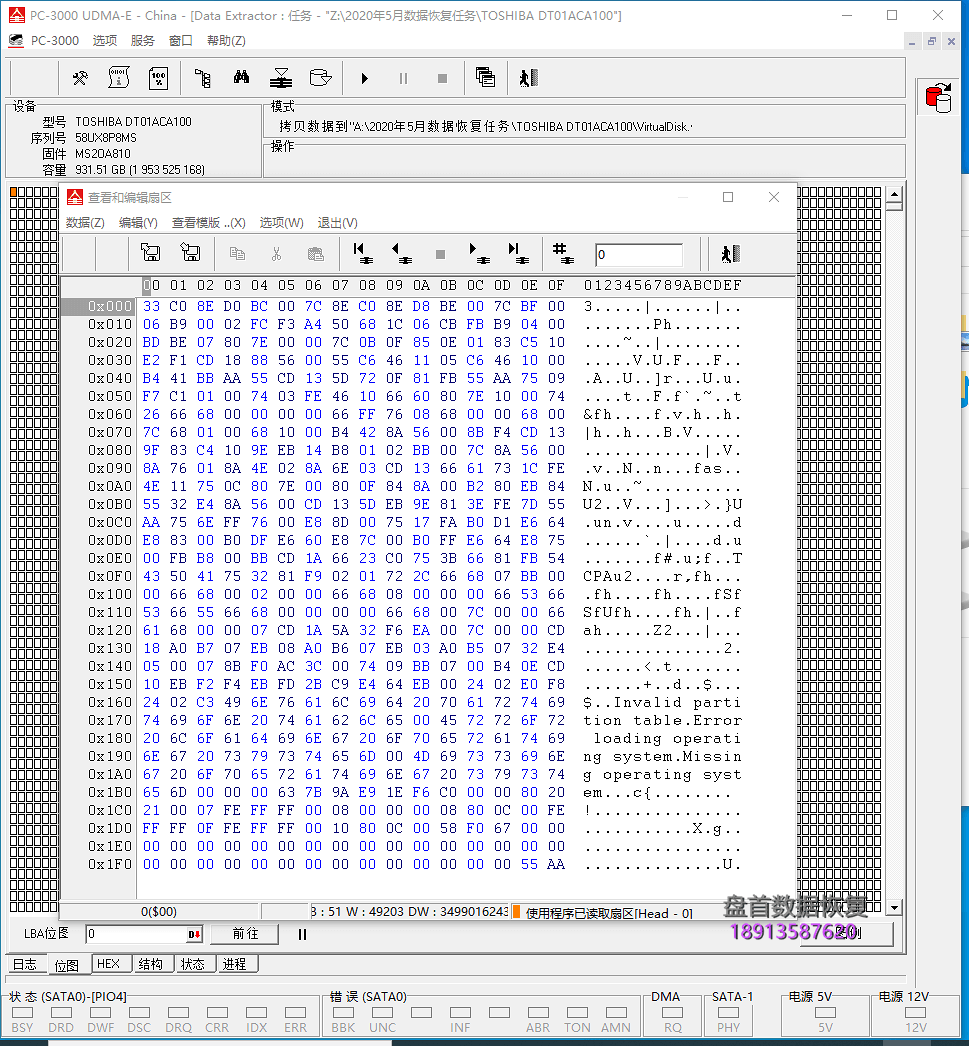Viewport: 969px width, 1046px height.
Task: Open the PC-3000 main menu
Action: tap(55, 41)
